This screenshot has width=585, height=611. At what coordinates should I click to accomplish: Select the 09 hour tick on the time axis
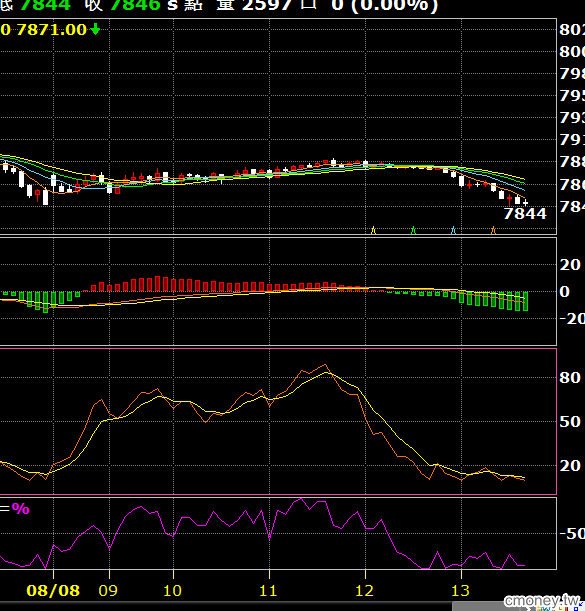(x=108, y=591)
